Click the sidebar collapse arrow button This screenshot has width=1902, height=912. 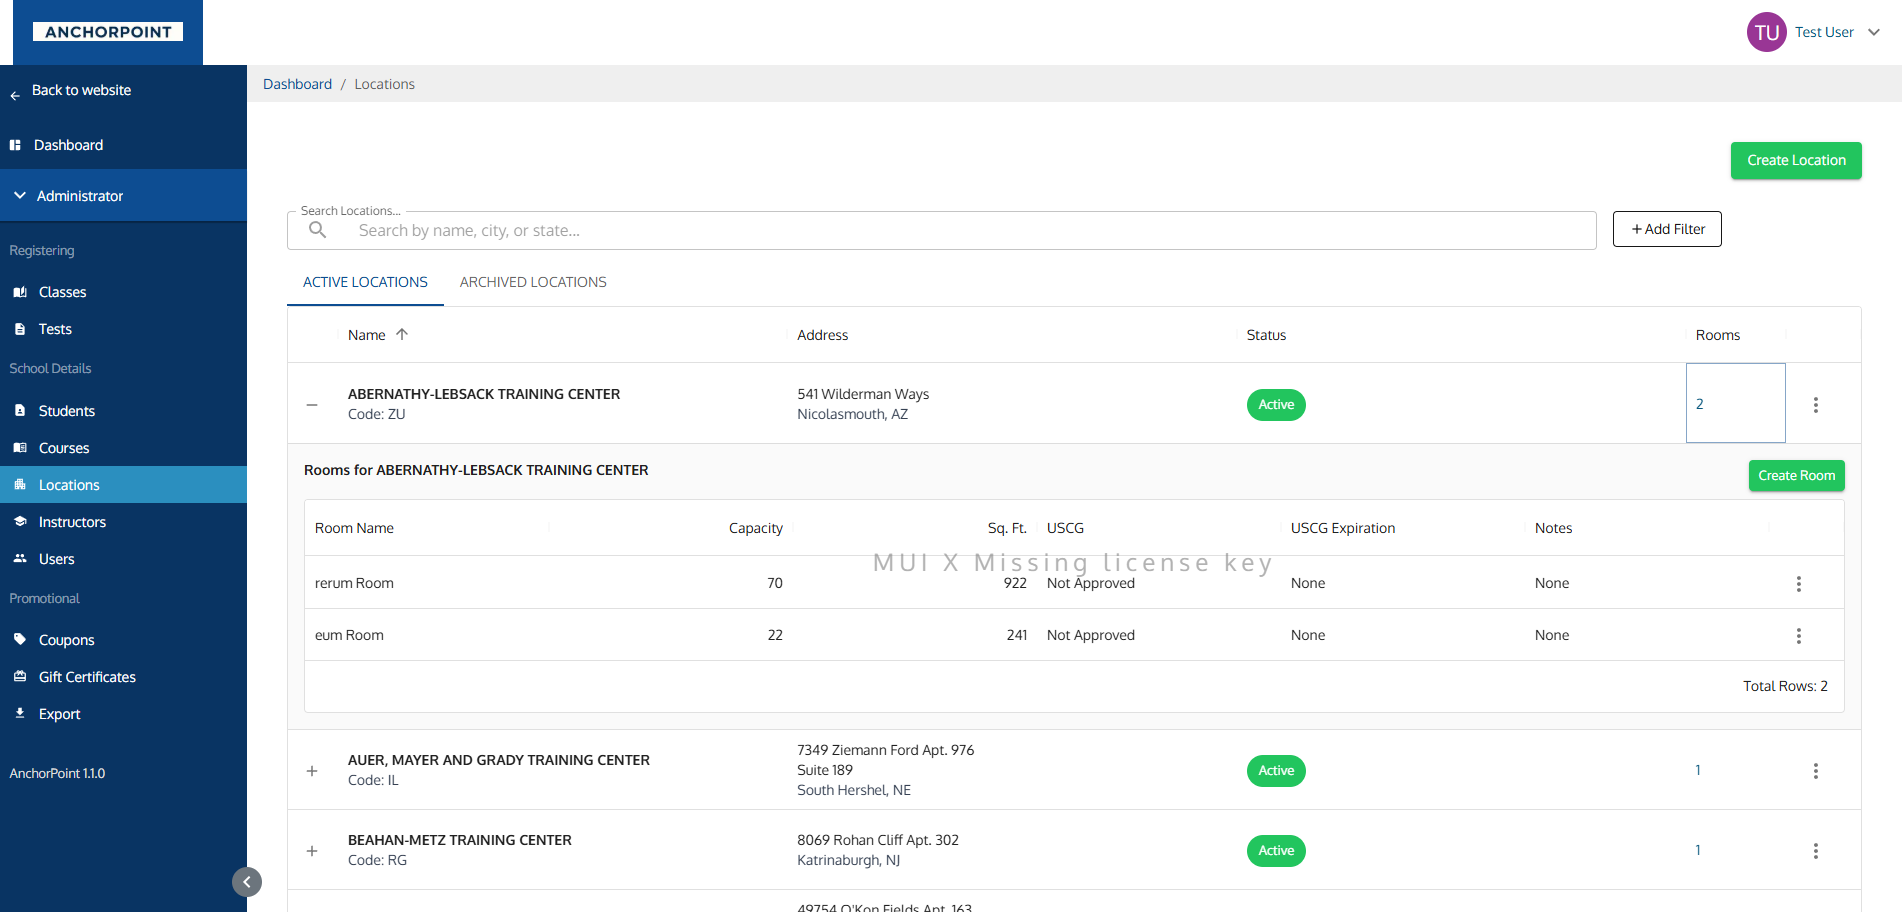(247, 882)
